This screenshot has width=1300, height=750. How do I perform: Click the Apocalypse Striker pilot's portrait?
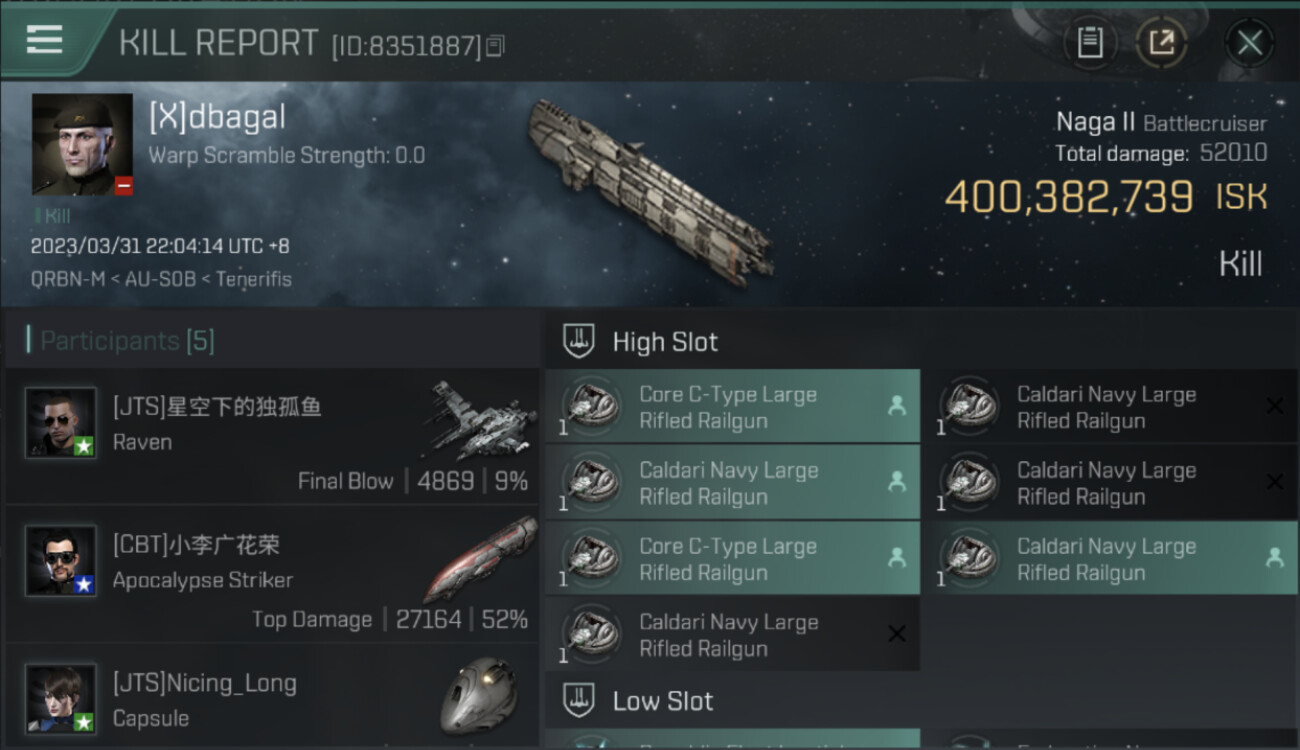point(61,560)
